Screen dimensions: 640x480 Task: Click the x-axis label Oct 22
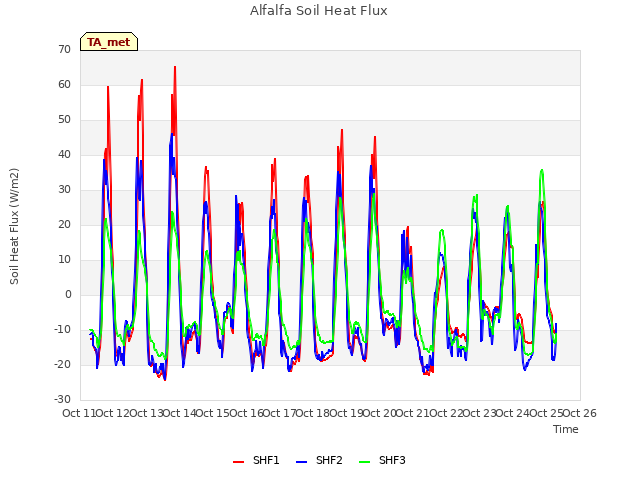(x=446, y=413)
